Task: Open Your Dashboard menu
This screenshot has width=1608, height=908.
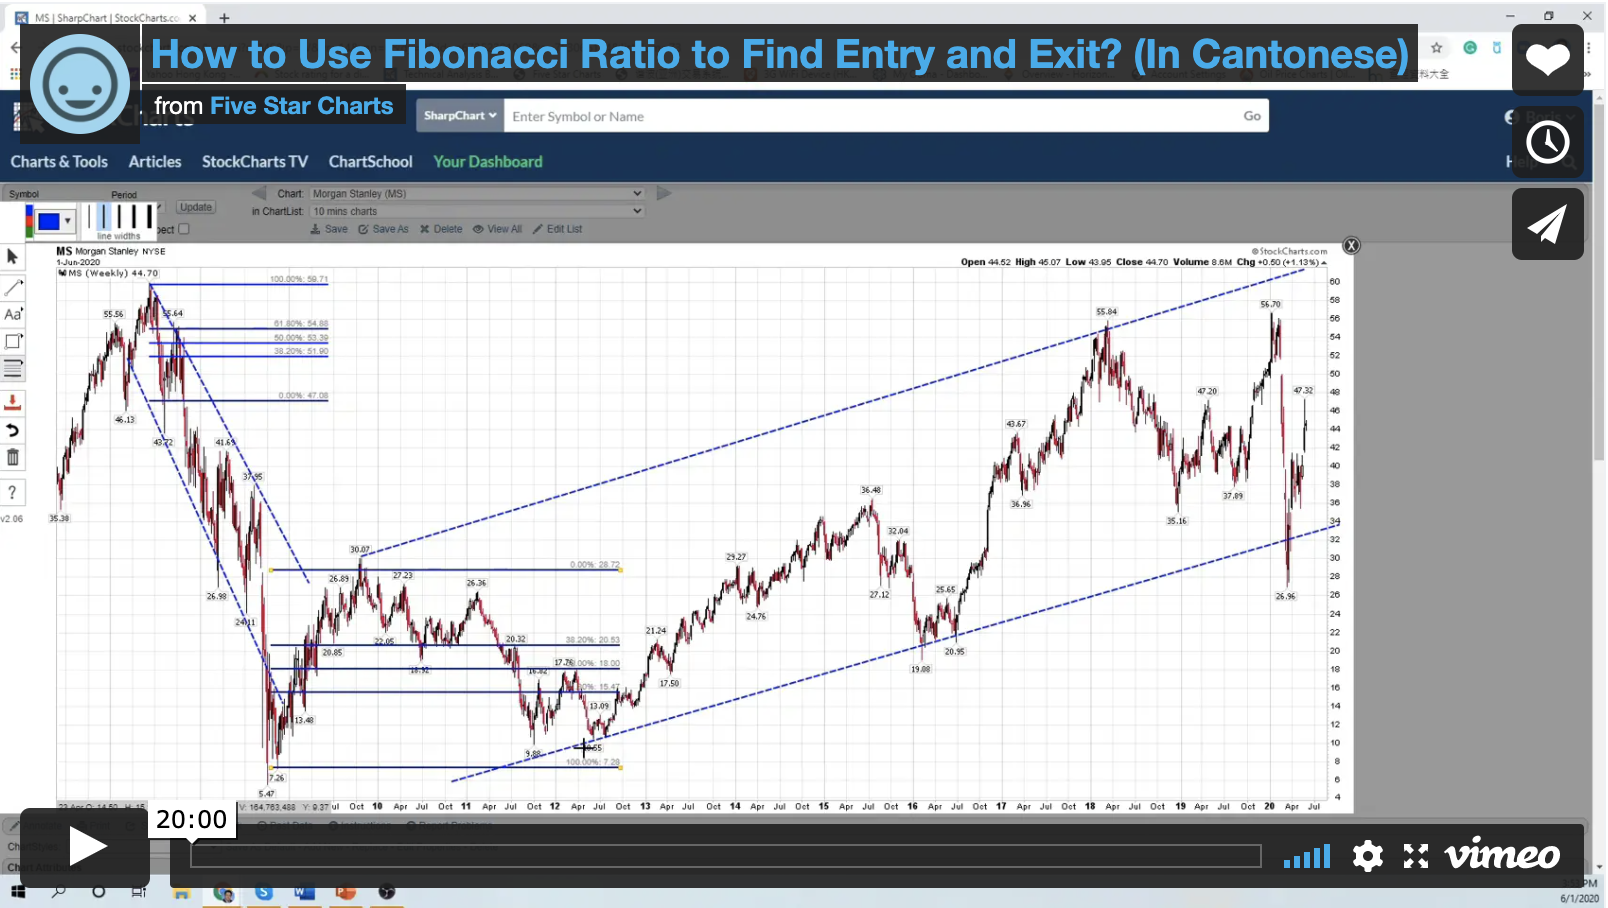Action: 488,162
